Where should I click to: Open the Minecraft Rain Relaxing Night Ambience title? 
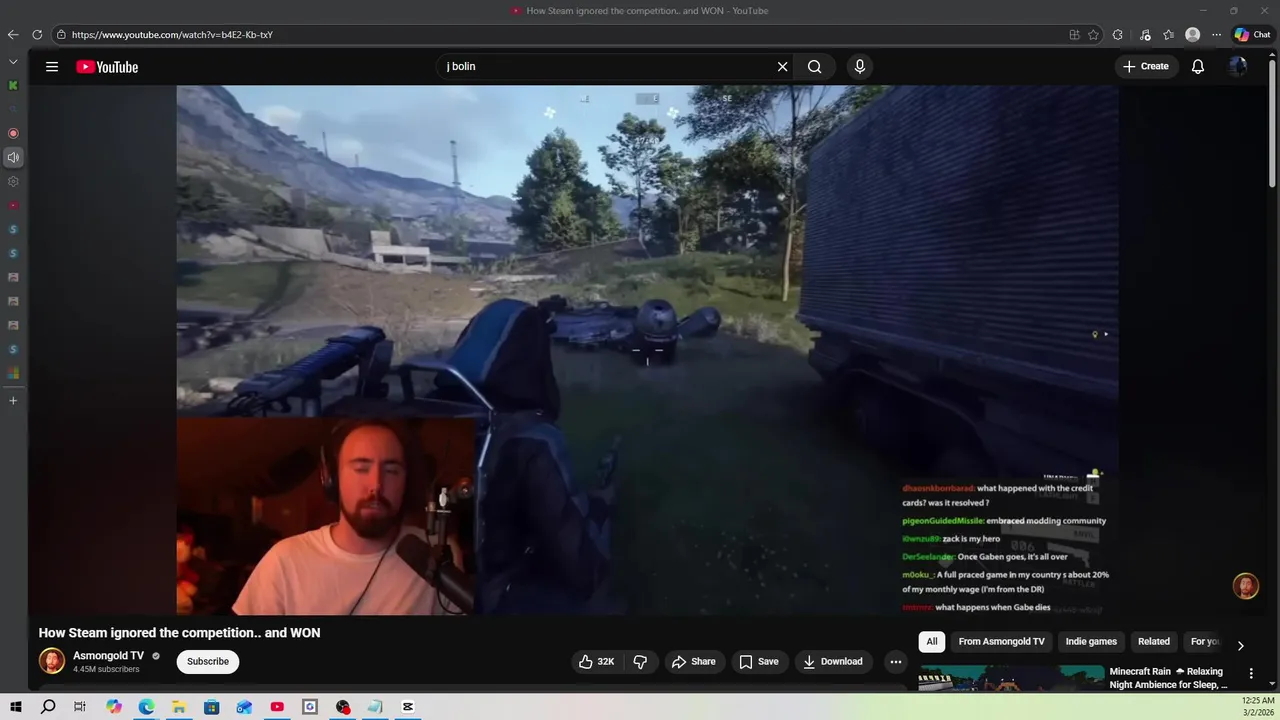[x=1168, y=678]
